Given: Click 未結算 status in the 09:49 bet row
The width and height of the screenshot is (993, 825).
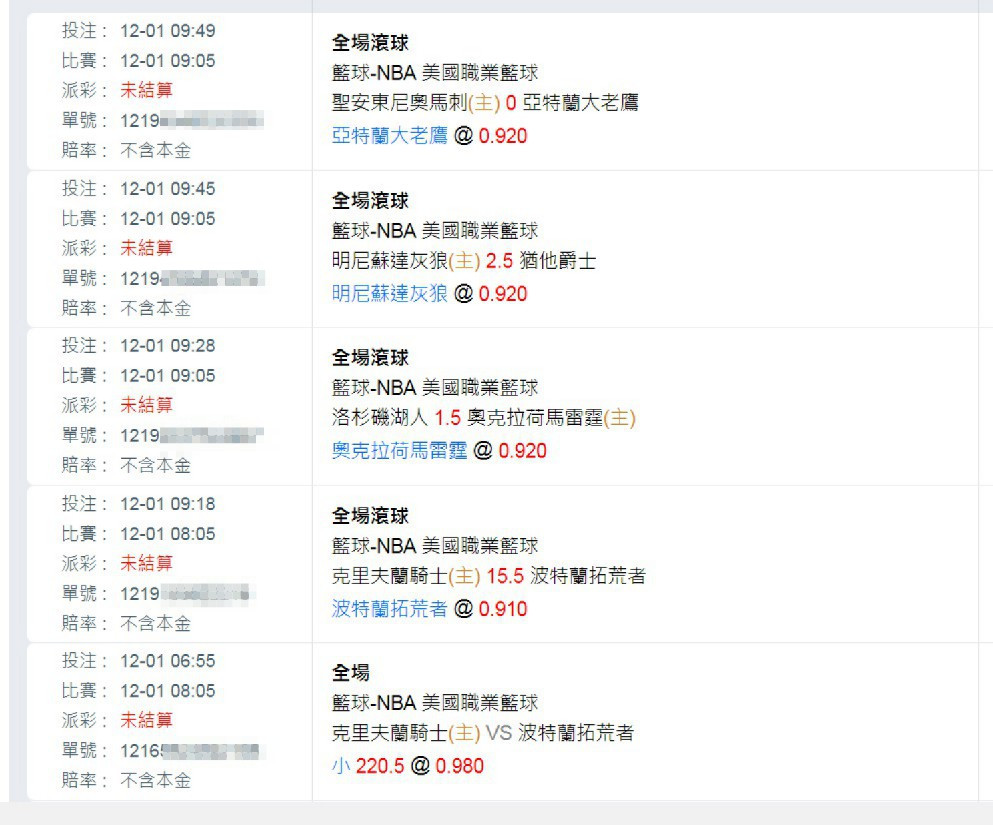Looking at the screenshot, I should pyautogui.click(x=146, y=90).
